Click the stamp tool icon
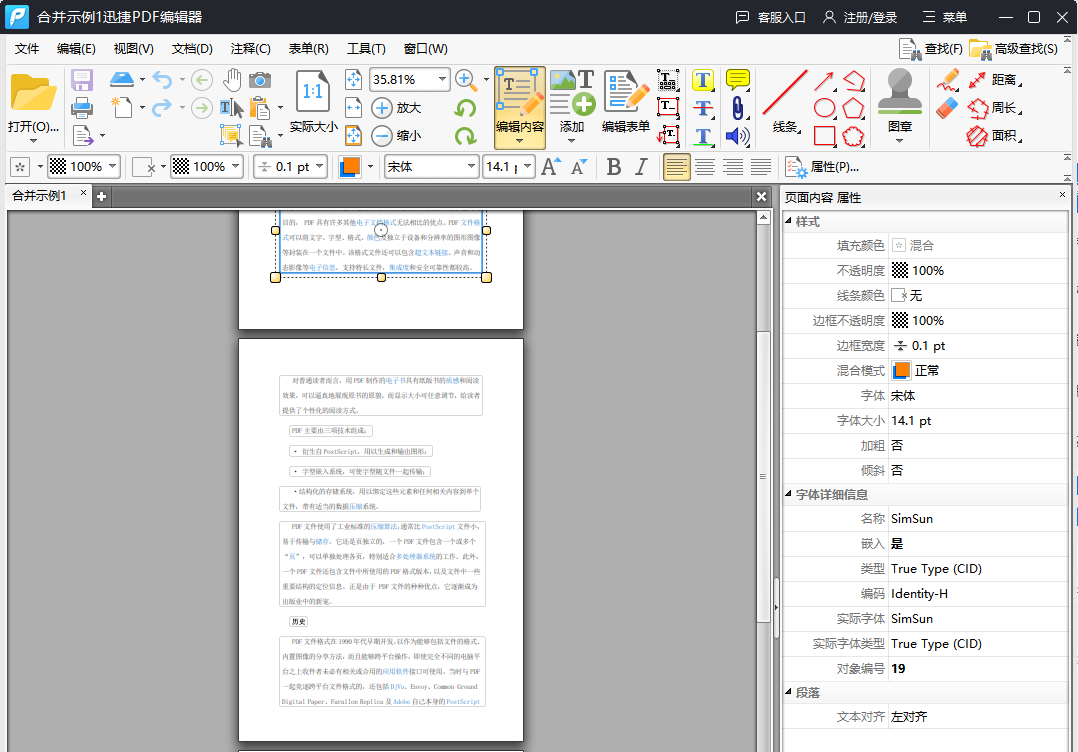Viewport: 1078px width, 752px height. 900,93
